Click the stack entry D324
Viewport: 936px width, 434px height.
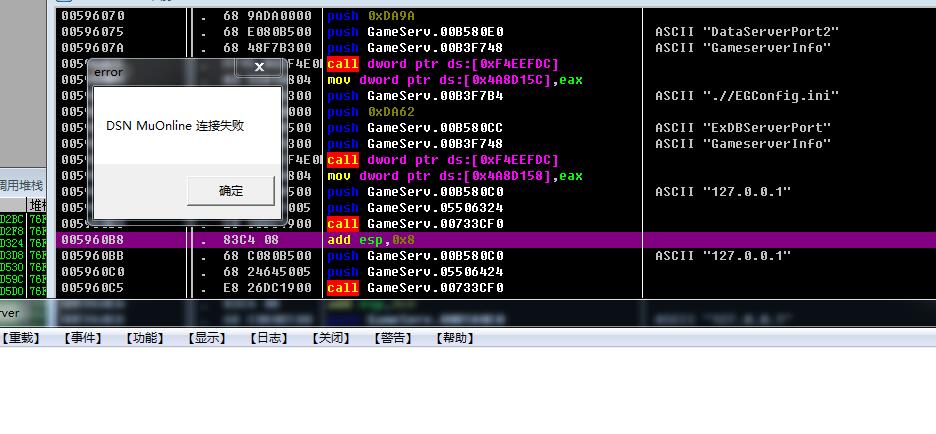click(x=12, y=243)
